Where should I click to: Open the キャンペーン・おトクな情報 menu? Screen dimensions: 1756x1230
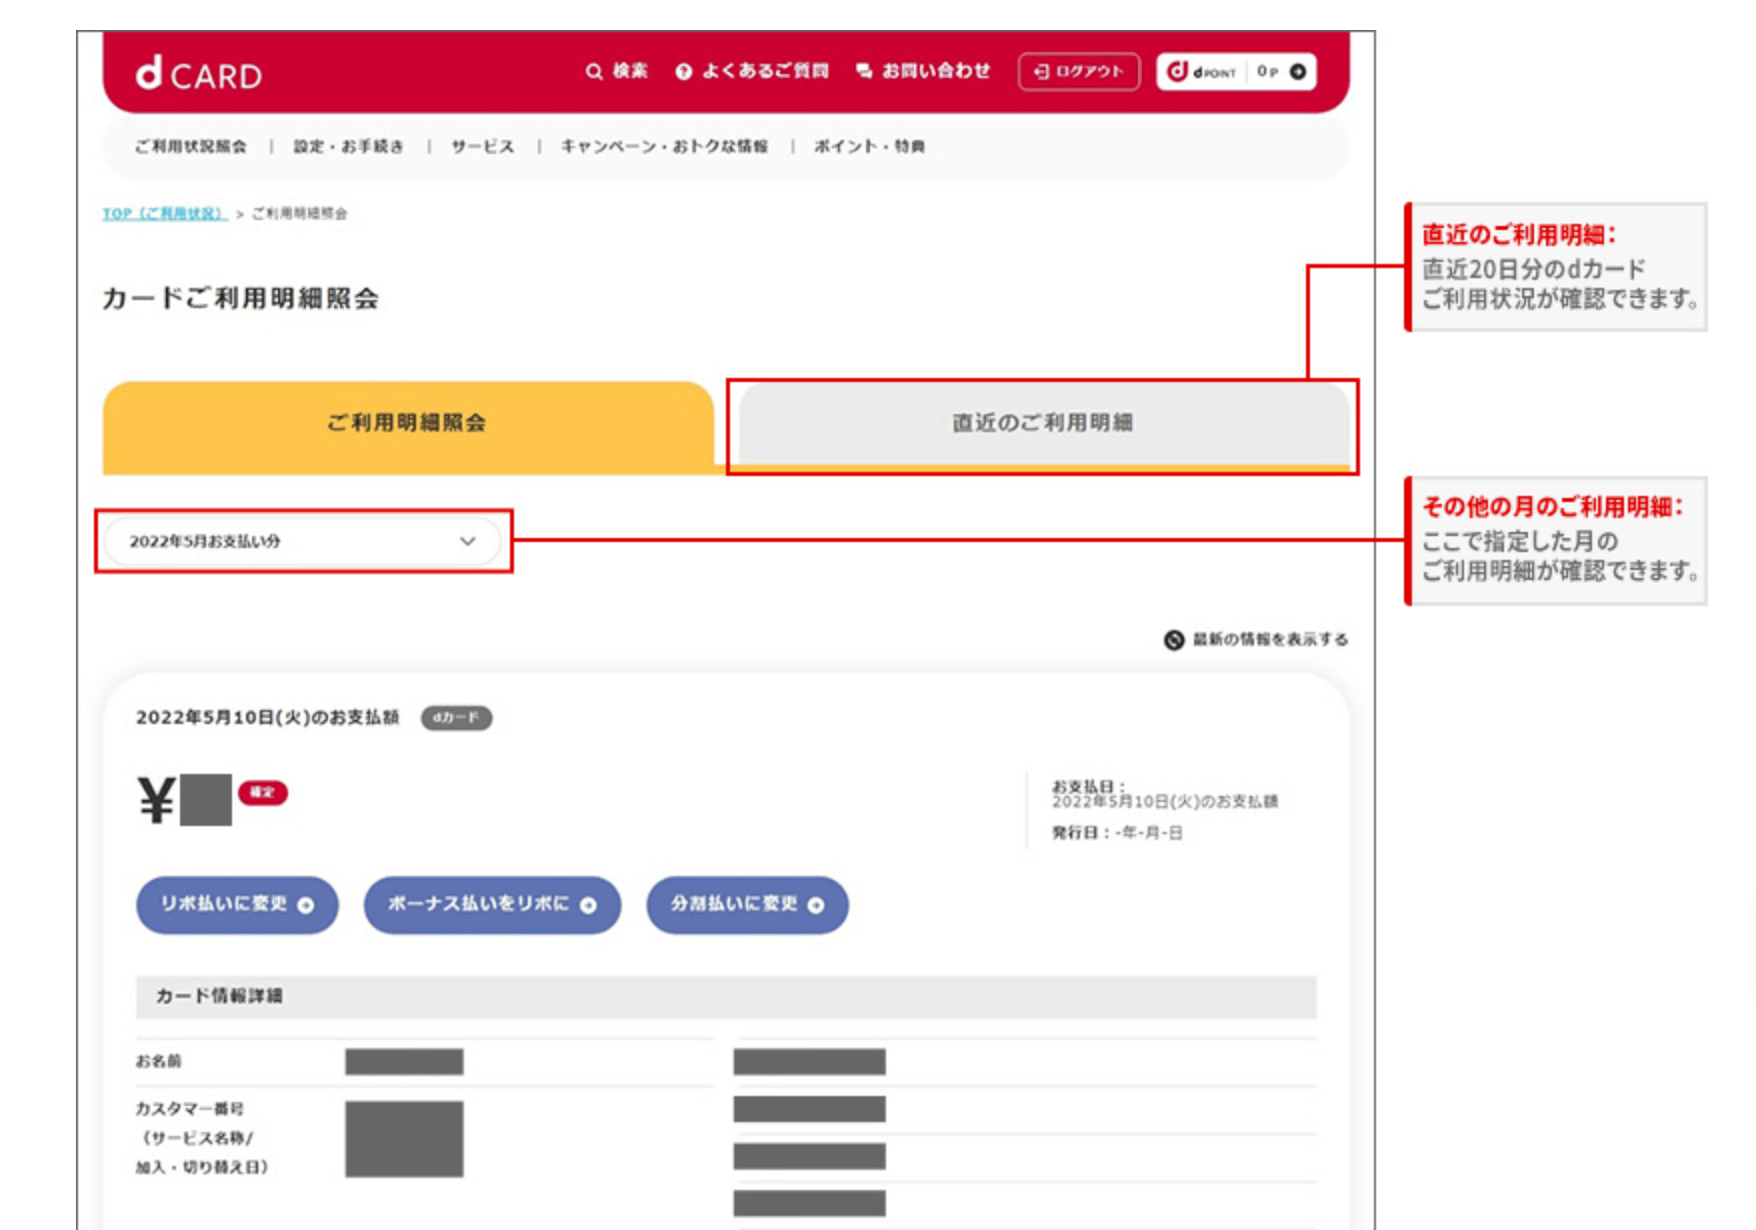click(664, 146)
